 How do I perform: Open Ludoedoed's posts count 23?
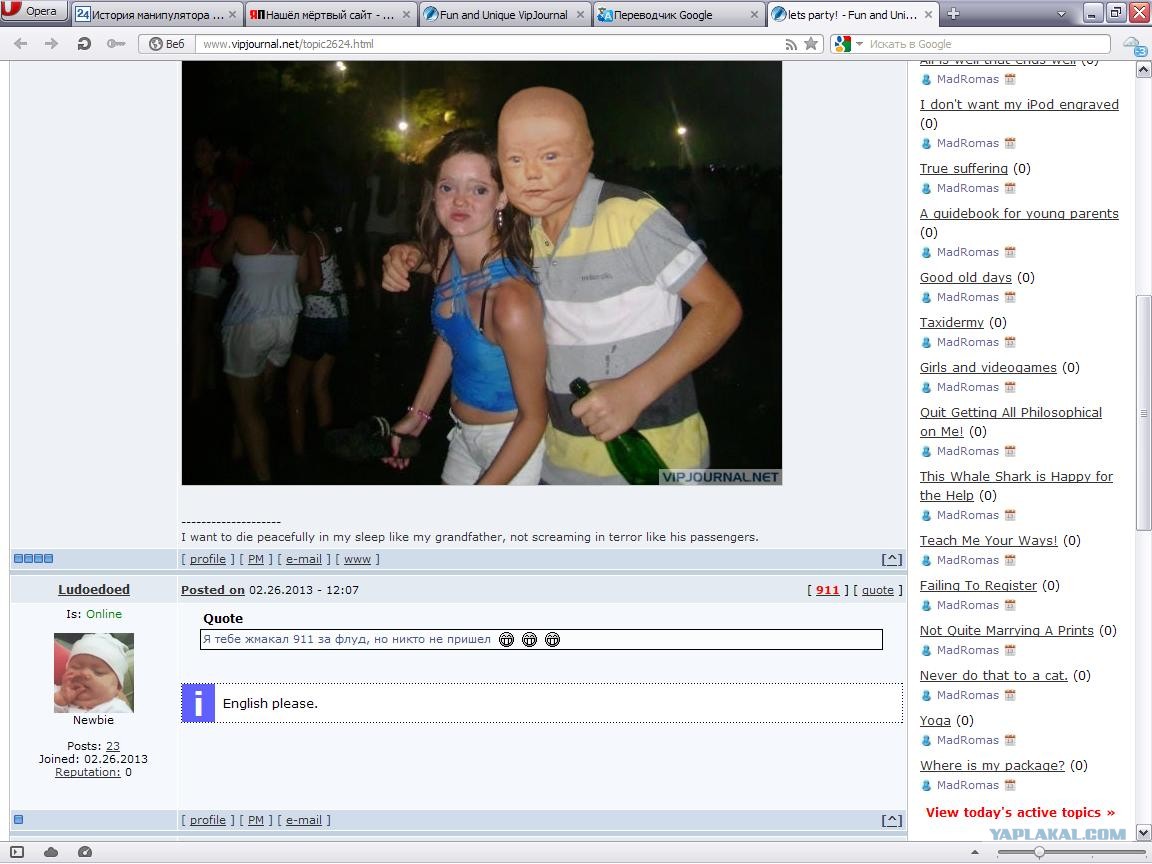[112, 746]
